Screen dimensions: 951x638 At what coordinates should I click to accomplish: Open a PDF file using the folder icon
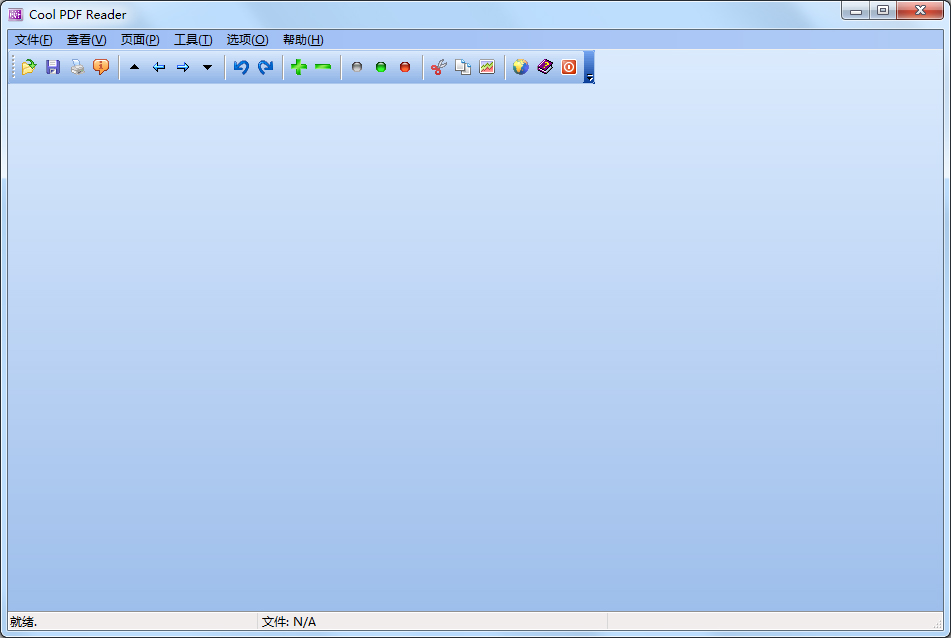coord(28,67)
